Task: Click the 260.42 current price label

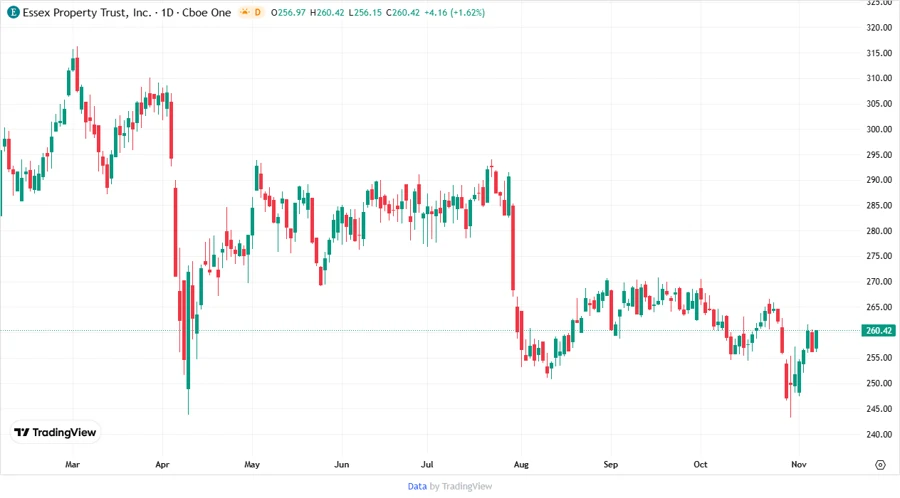Action: click(x=878, y=330)
